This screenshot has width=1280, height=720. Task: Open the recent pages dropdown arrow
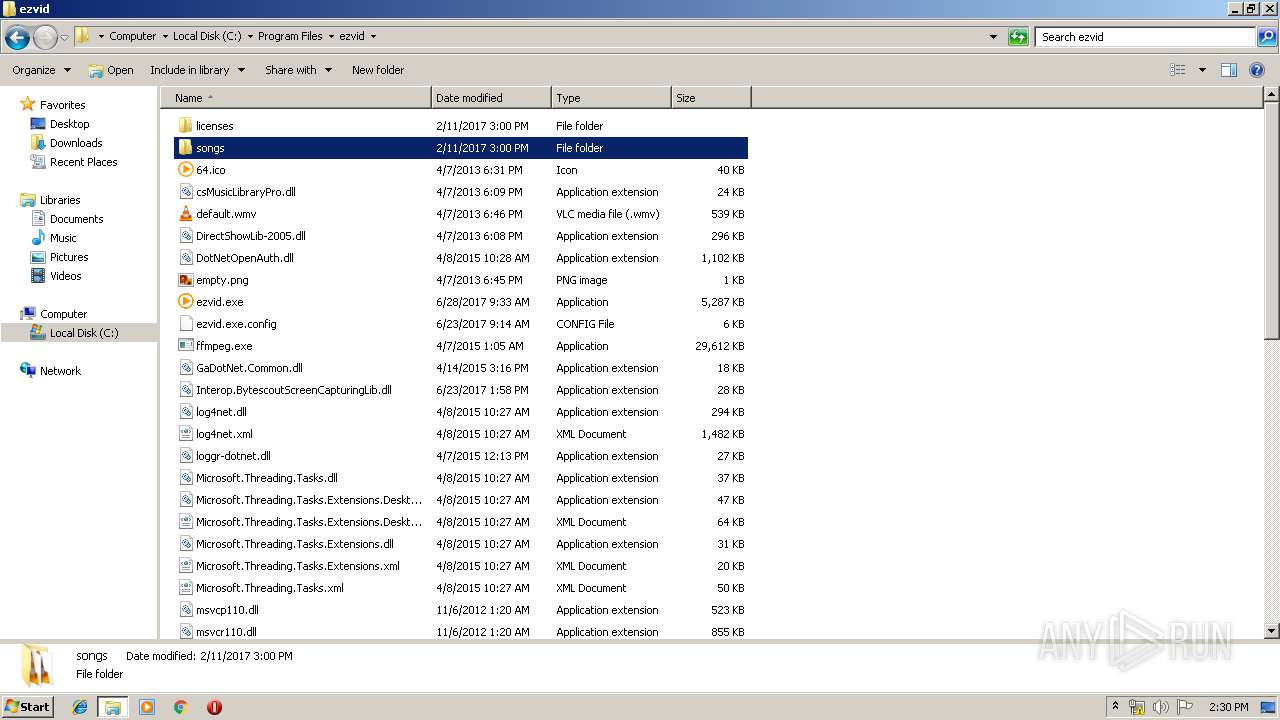coord(65,37)
